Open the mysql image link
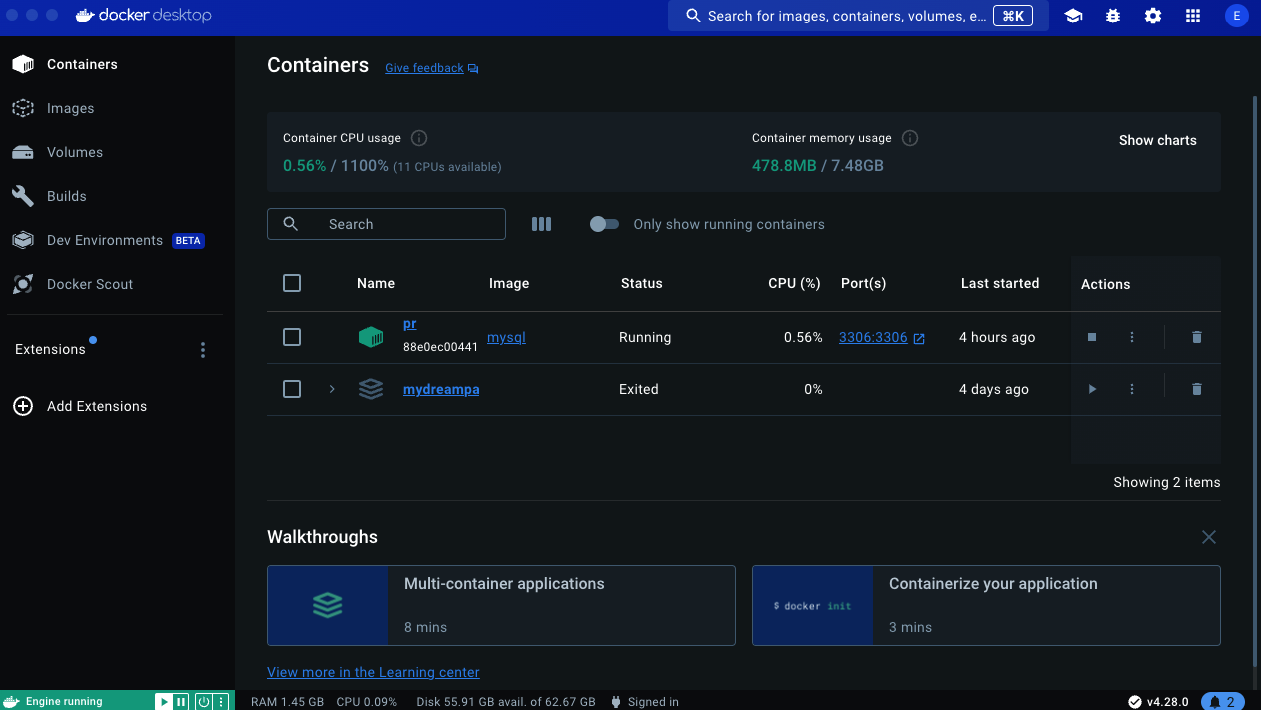The height and width of the screenshot is (710, 1261). 506,338
